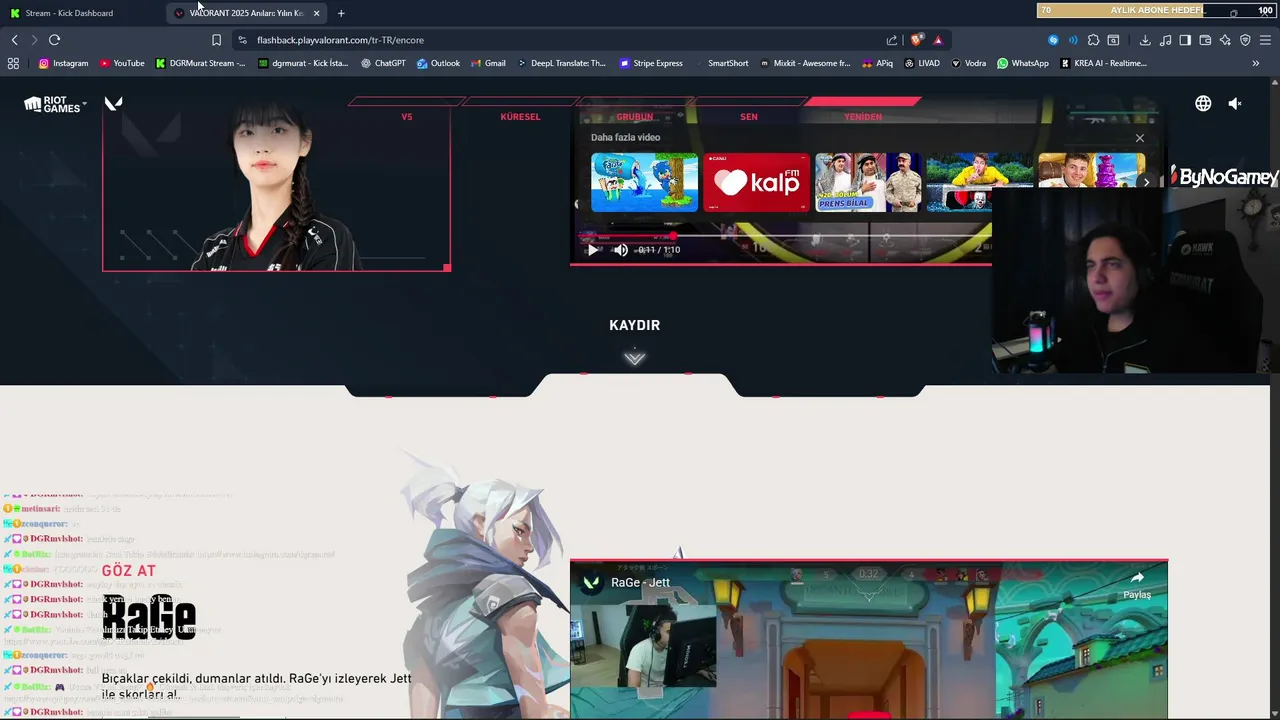This screenshot has width=1280, height=720.
Task: Open the Instagram bookmark
Action: tap(64, 63)
